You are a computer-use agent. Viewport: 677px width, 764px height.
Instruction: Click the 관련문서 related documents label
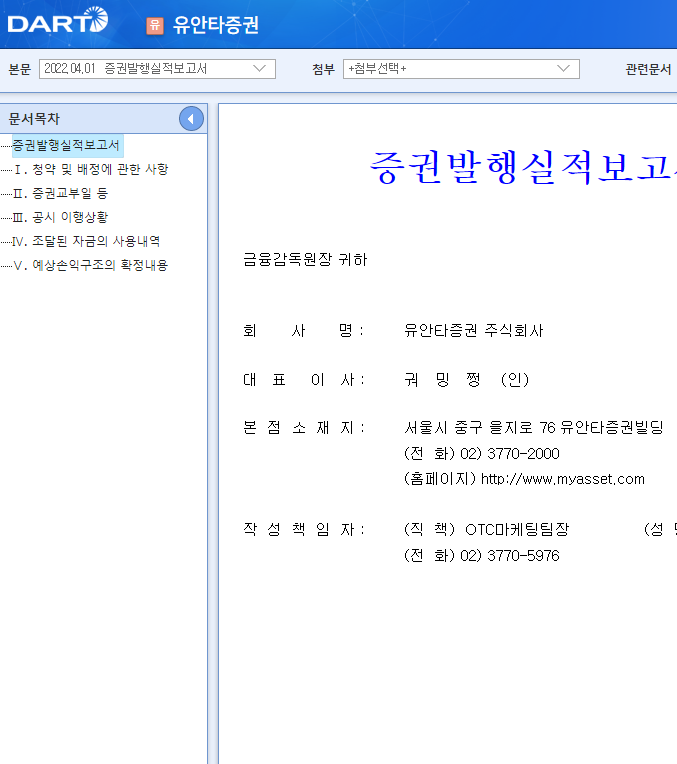coord(648,69)
